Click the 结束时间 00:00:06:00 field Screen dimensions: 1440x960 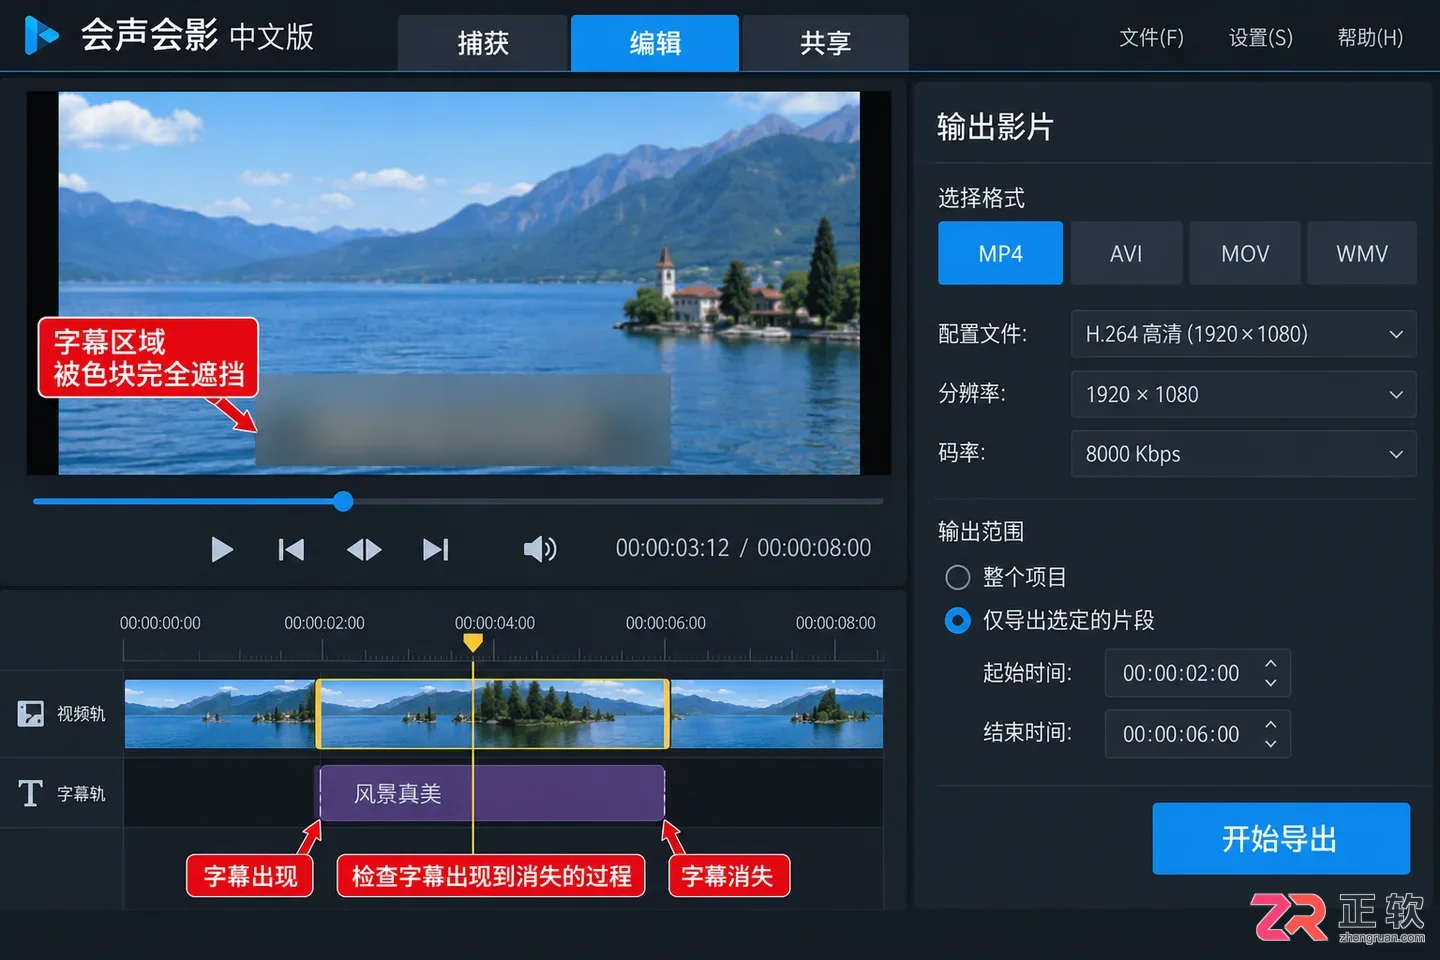click(x=1197, y=734)
